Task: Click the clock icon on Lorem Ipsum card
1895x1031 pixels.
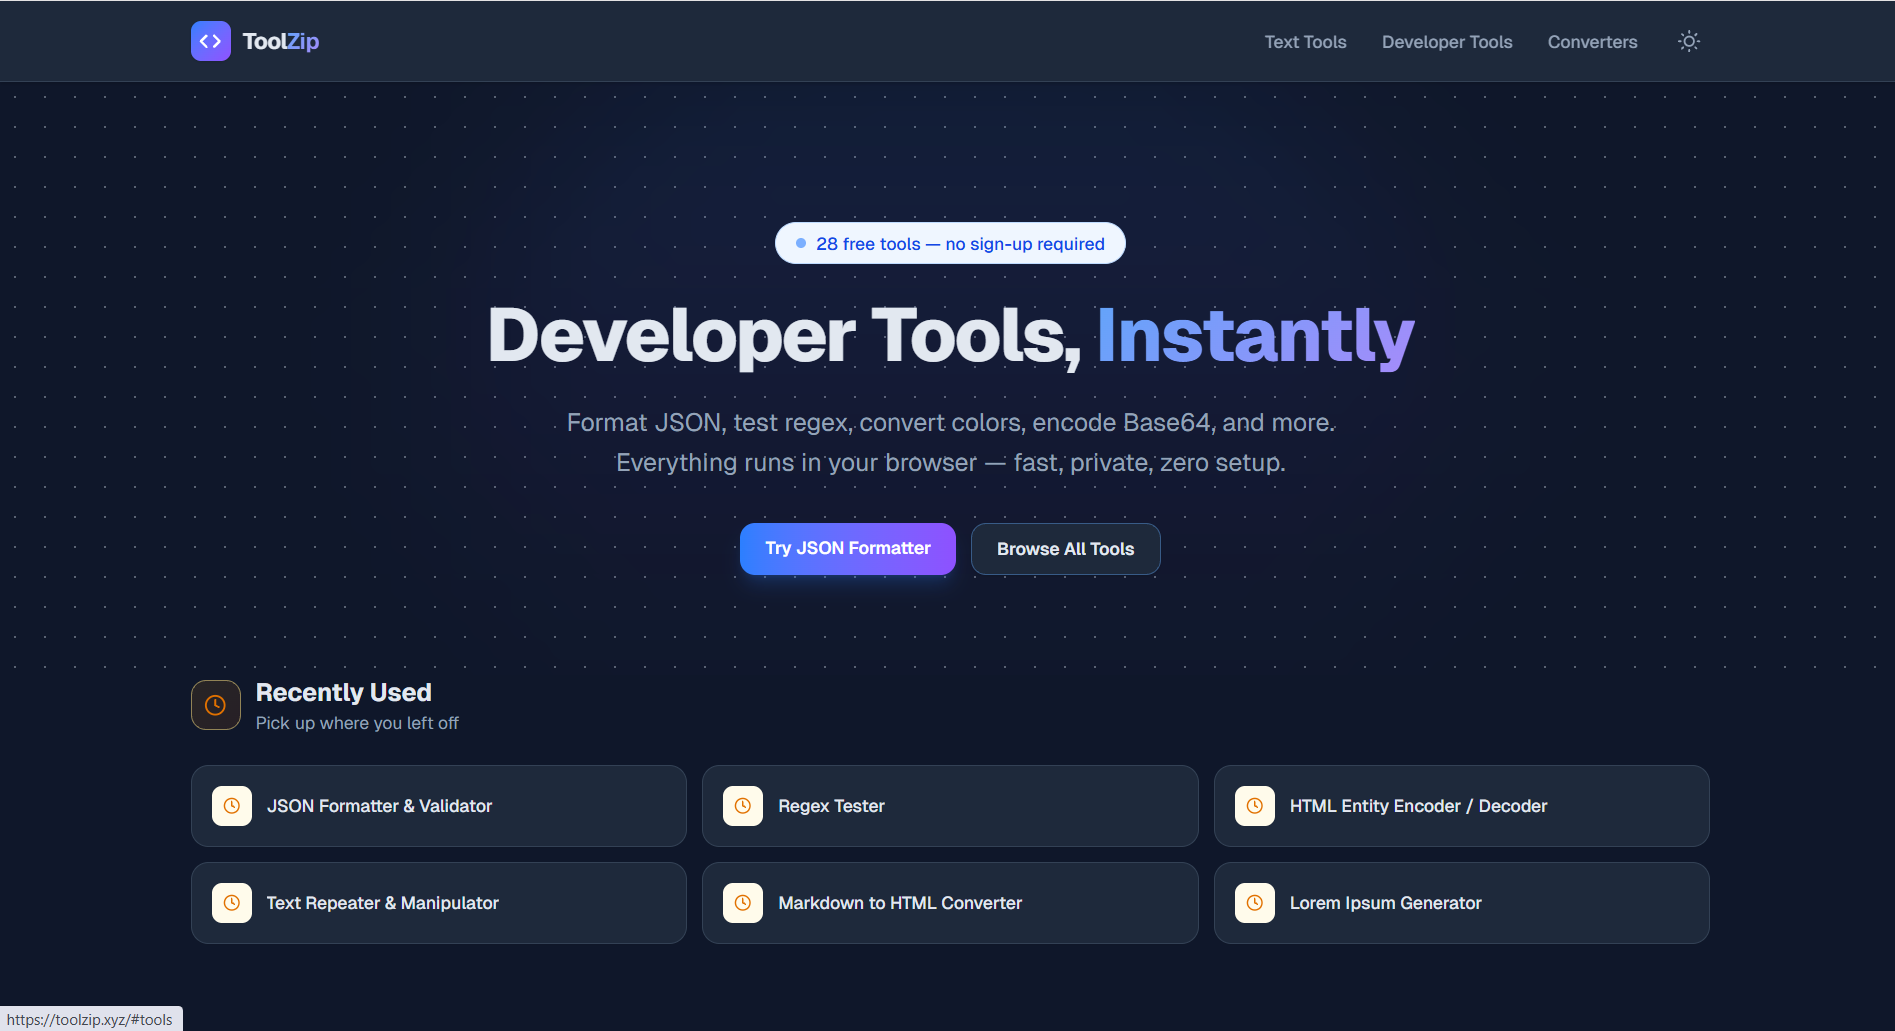Action: click(x=1255, y=903)
